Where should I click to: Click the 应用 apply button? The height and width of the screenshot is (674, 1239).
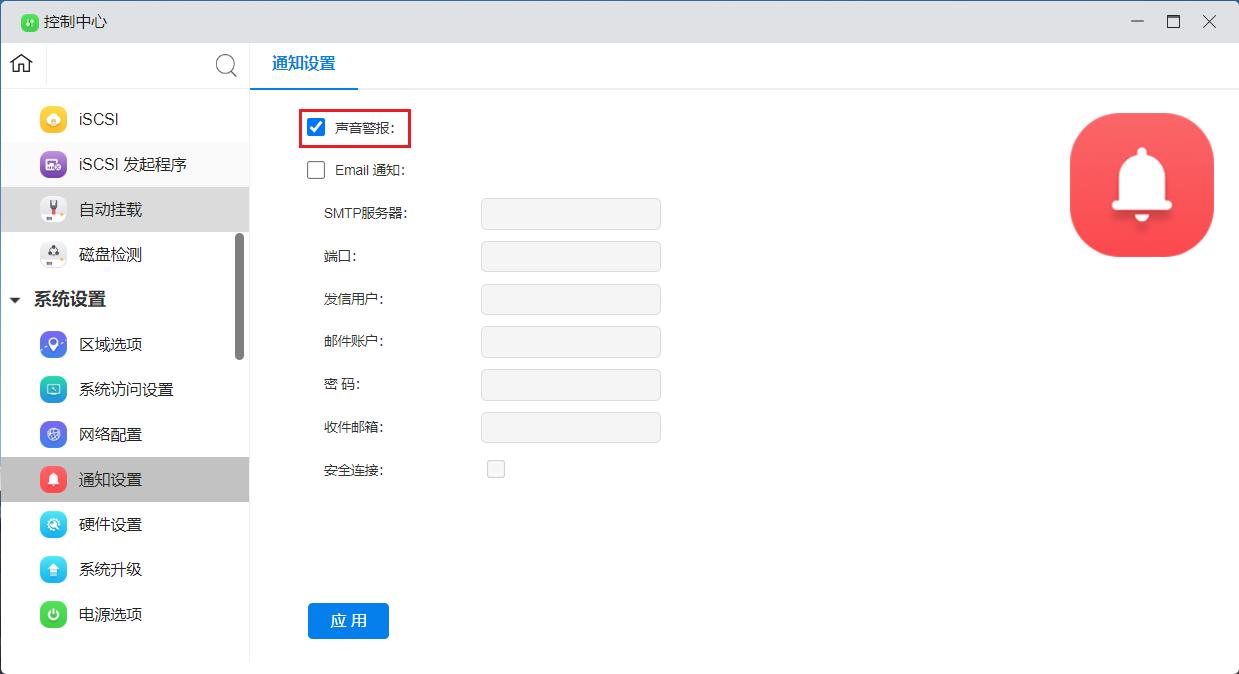pyautogui.click(x=348, y=621)
